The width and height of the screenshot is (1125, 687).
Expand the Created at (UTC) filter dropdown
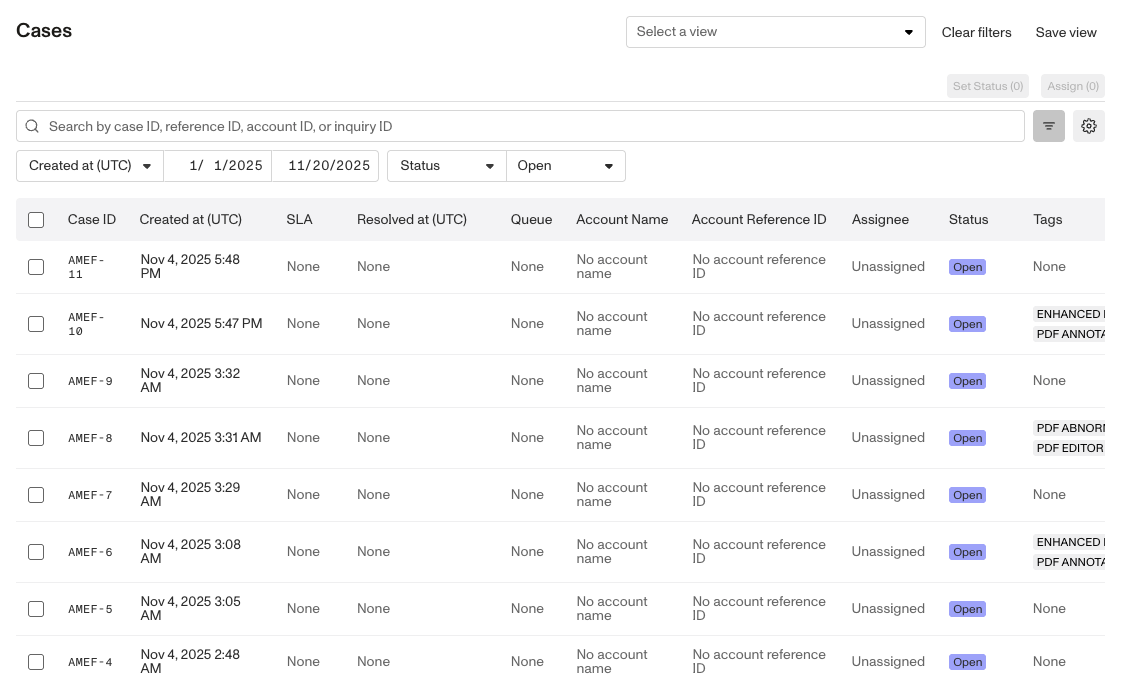[x=90, y=166]
